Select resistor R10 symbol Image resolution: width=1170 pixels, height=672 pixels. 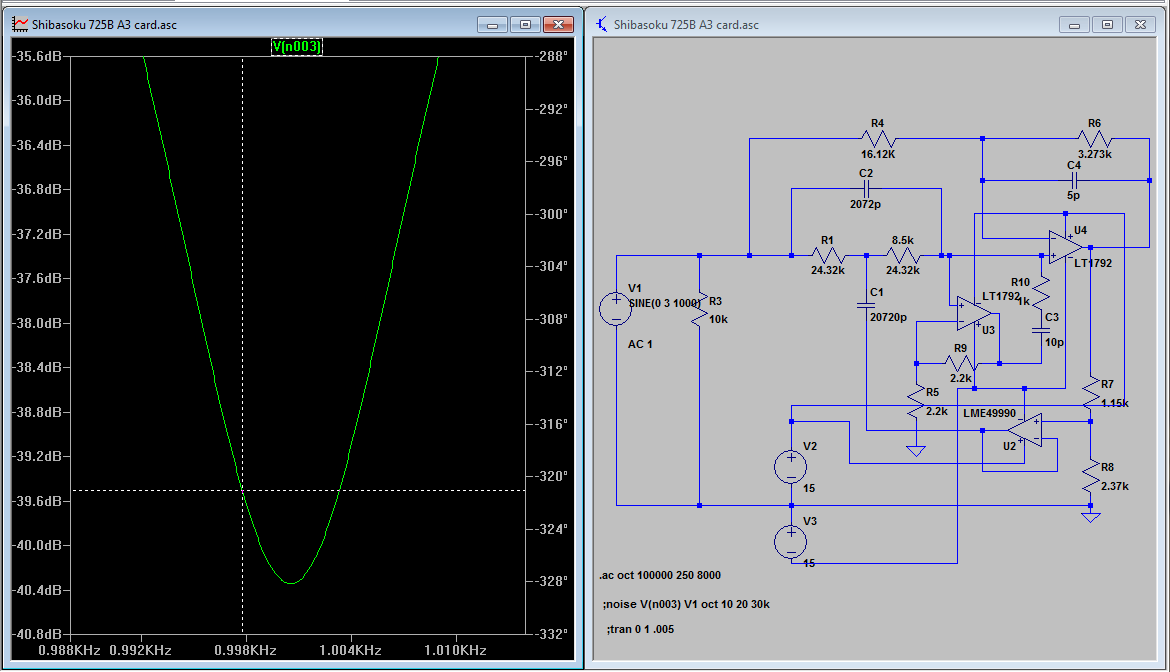click(x=1041, y=292)
